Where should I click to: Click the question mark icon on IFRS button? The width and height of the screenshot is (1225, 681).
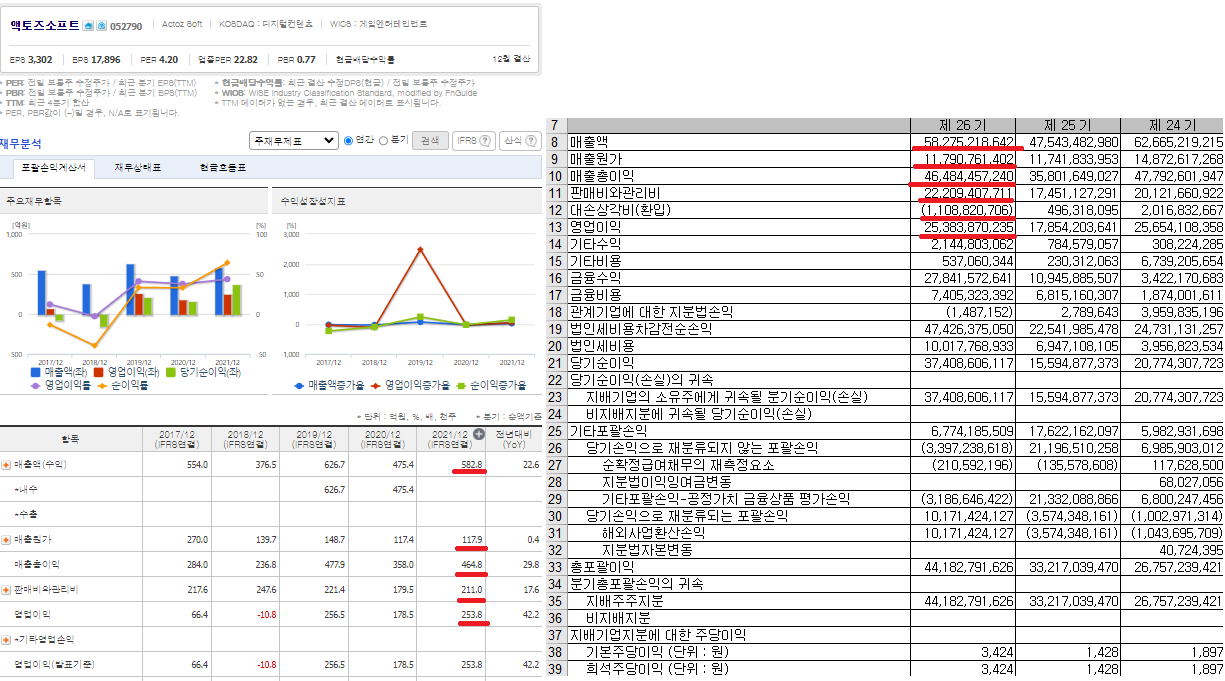click(x=484, y=141)
